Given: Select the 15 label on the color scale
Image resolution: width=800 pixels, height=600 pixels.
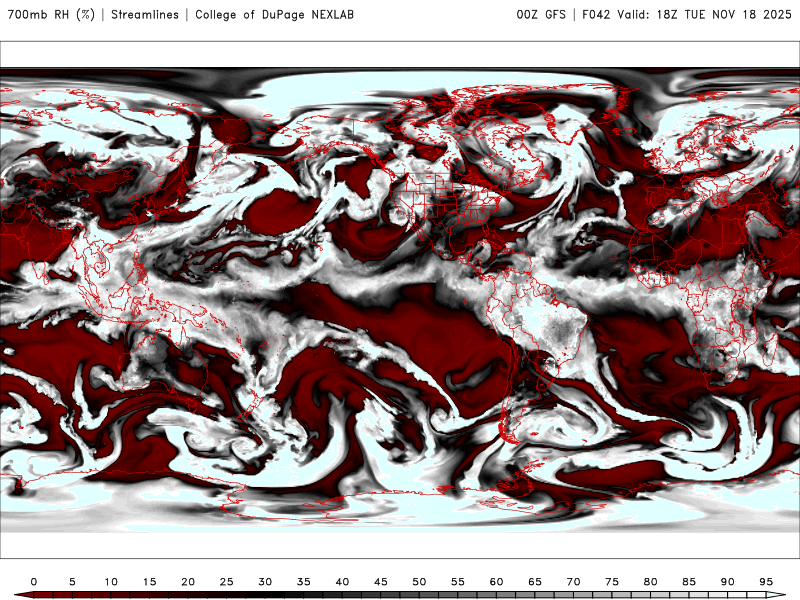Looking at the screenshot, I should 149,582.
